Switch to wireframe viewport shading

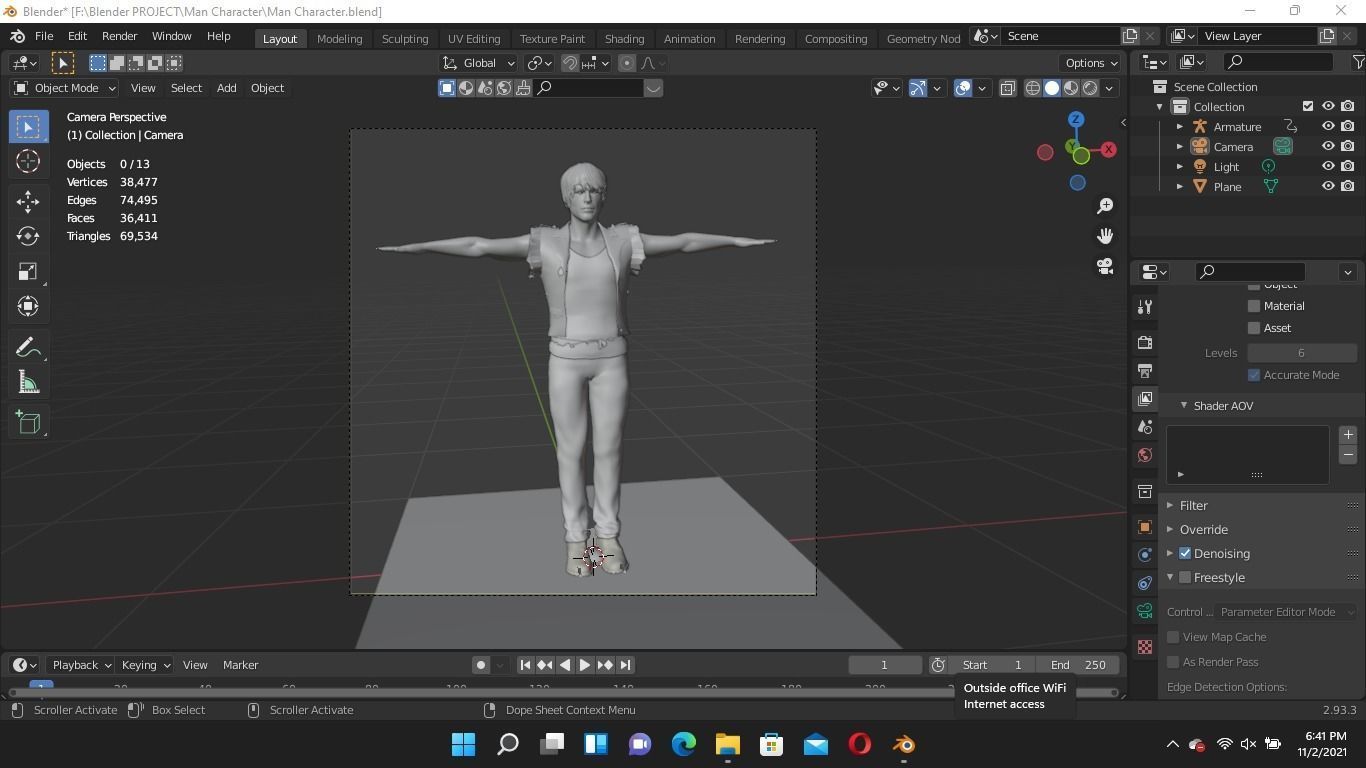(x=1033, y=88)
